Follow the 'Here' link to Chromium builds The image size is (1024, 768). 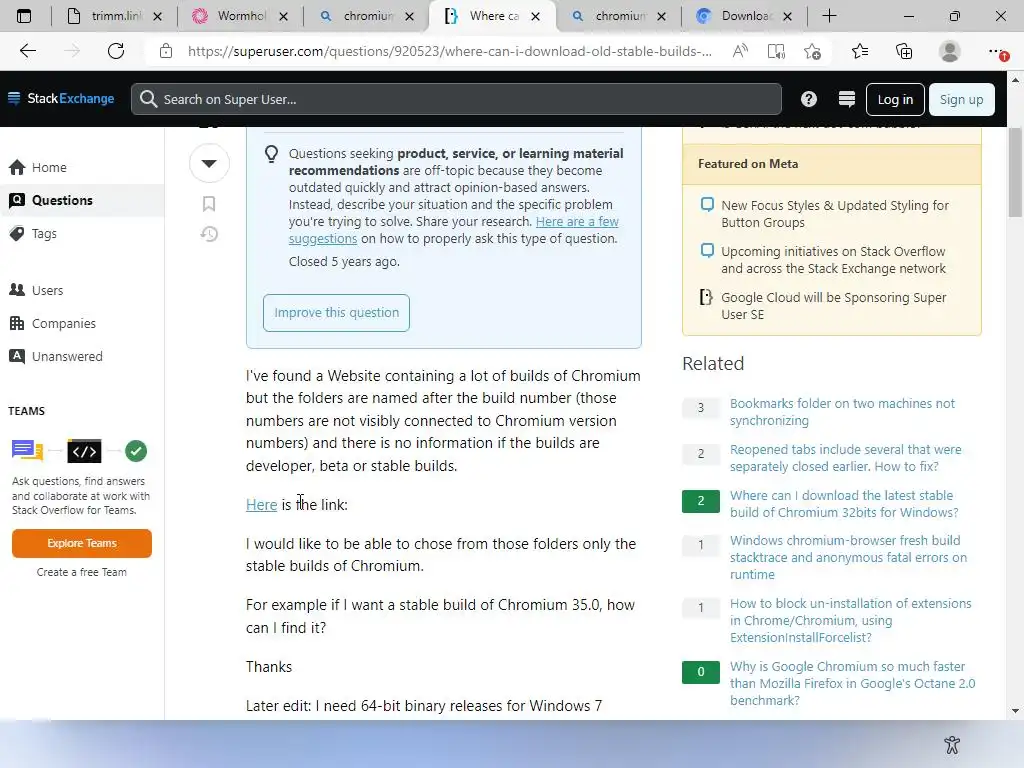261,505
